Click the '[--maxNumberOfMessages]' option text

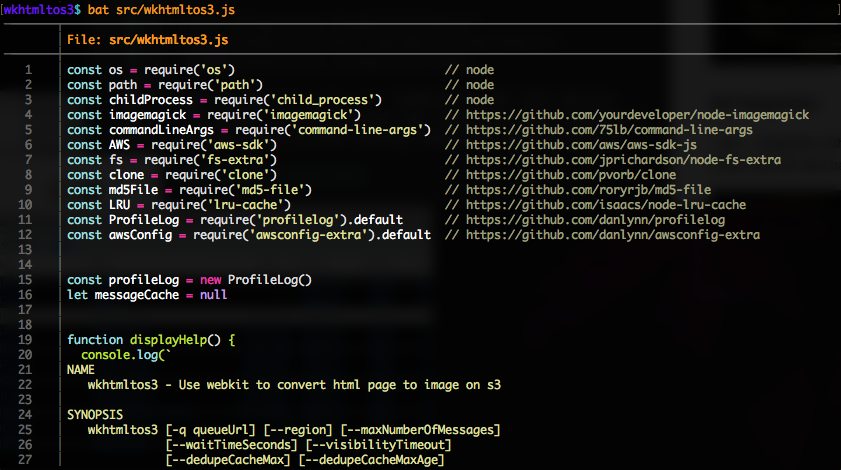tap(420, 430)
